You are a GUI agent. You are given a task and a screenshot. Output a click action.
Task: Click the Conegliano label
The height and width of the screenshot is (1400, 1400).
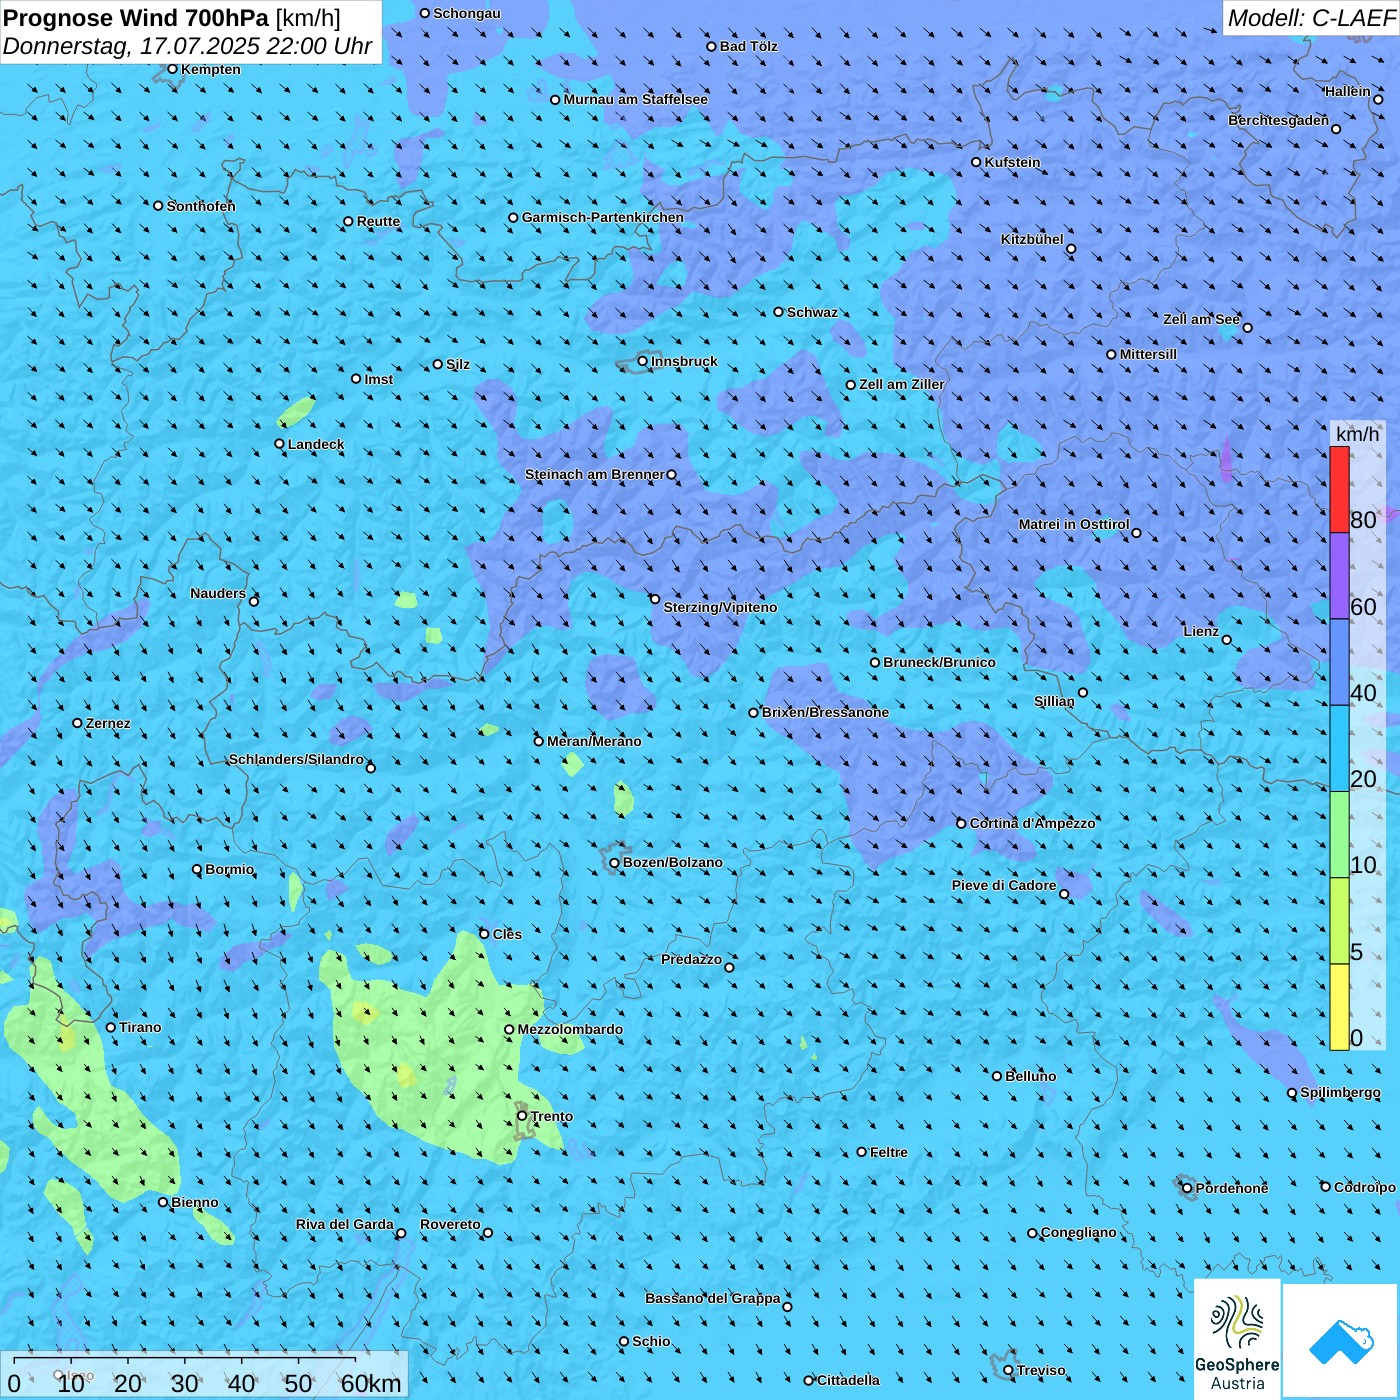coord(1078,1232)
